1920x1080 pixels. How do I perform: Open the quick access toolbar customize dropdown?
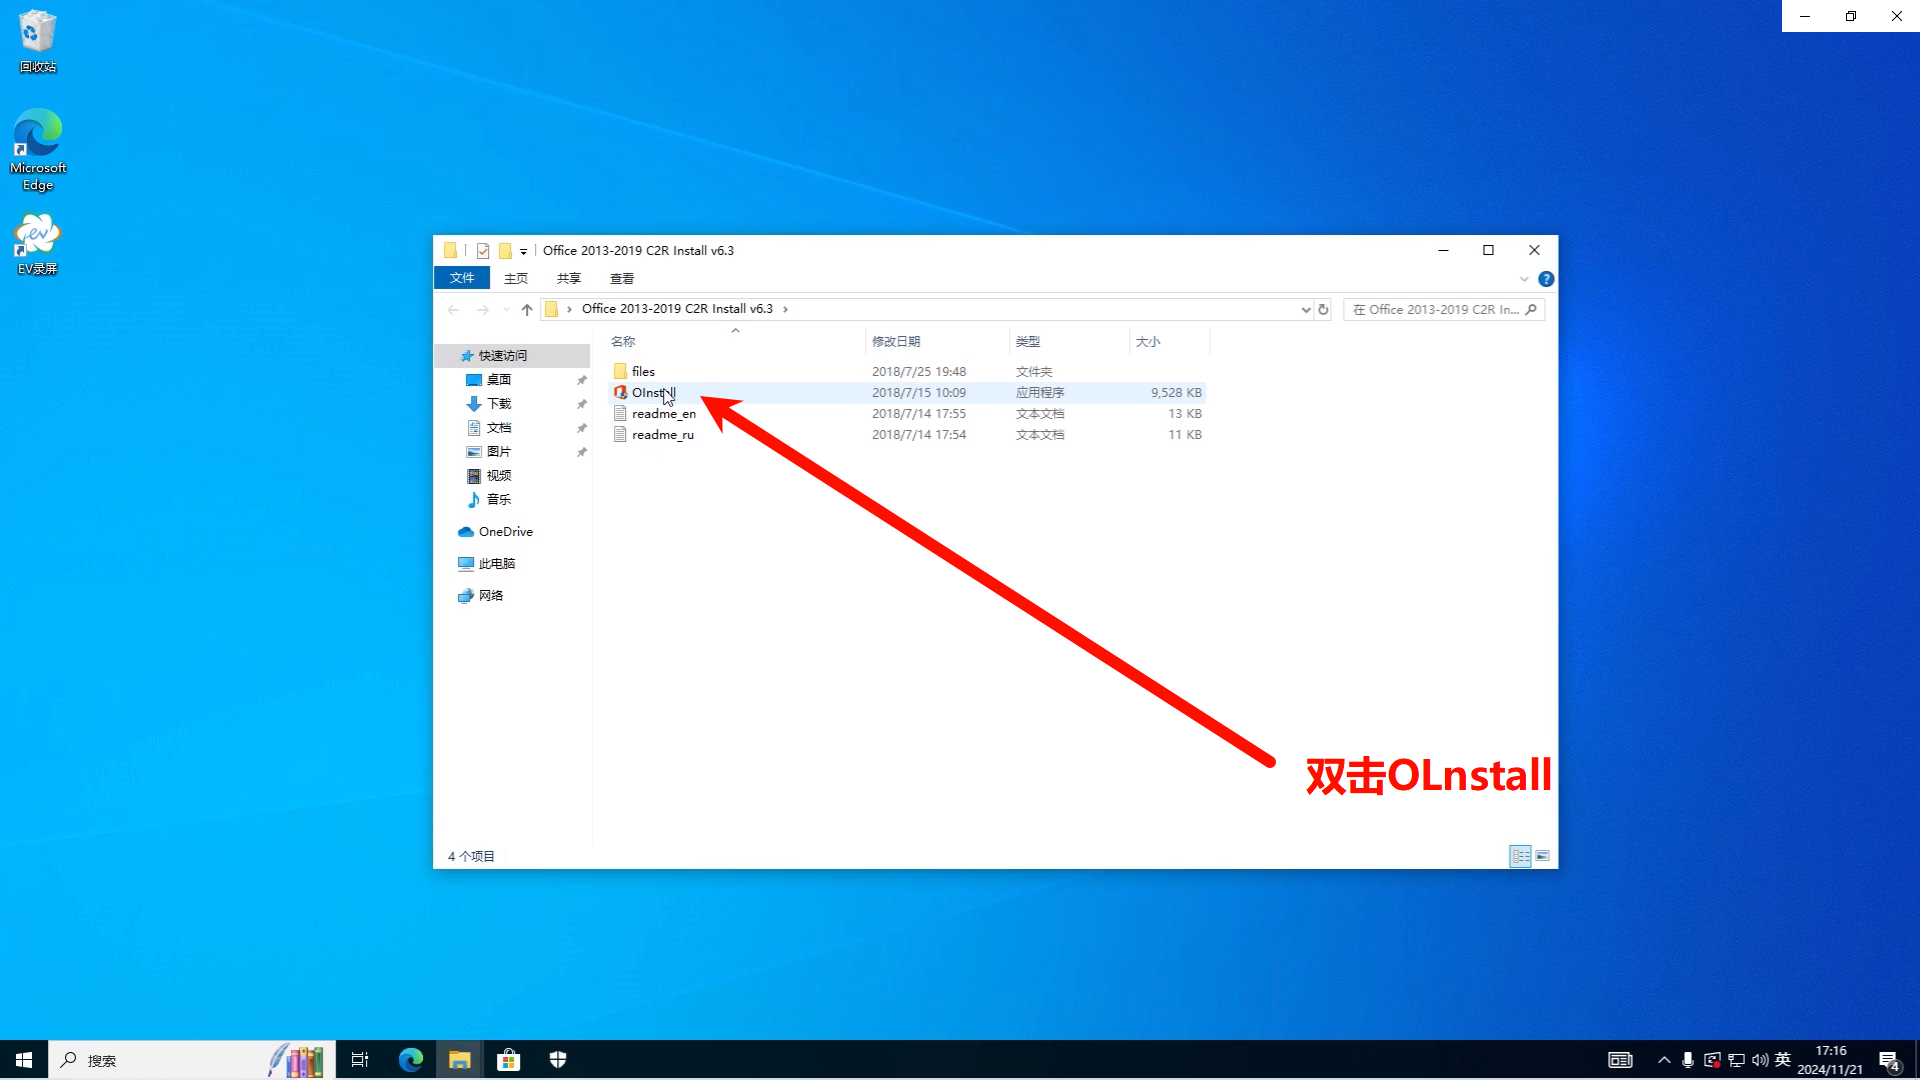(x=523, y=252)
